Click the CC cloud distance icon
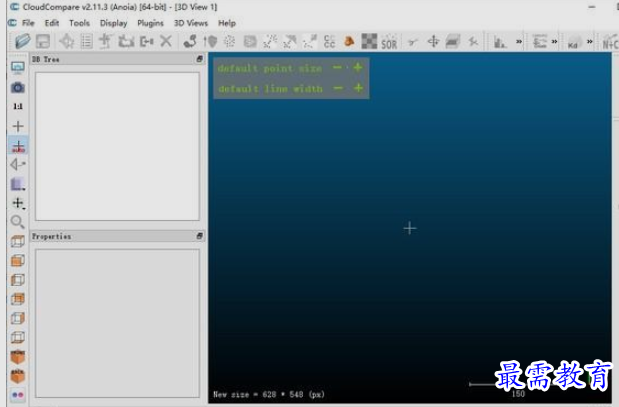 329,41
